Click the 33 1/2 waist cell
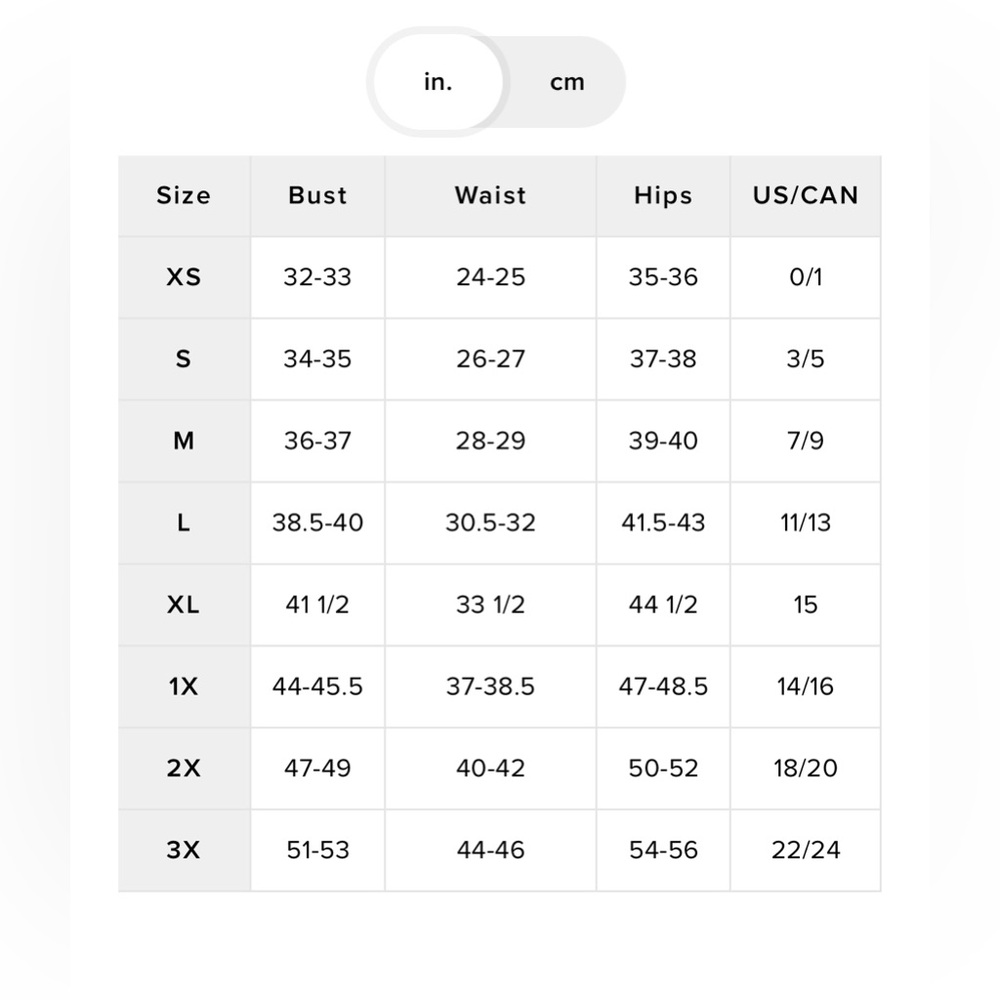1000x1000 pixels. click(x=490, y=605)
